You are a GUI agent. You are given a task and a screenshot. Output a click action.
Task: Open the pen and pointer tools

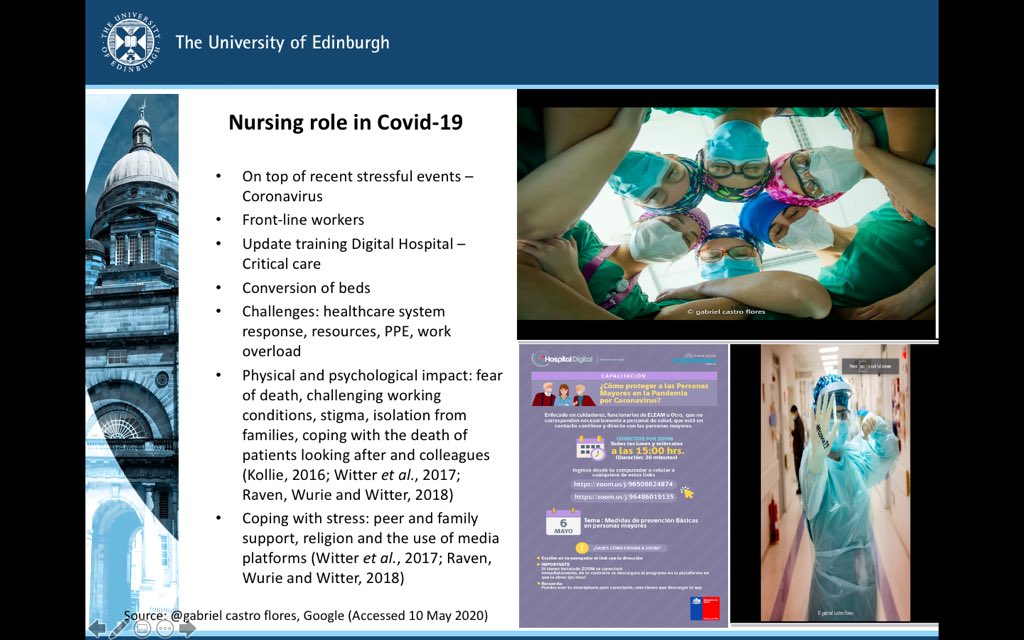point(119,628)
